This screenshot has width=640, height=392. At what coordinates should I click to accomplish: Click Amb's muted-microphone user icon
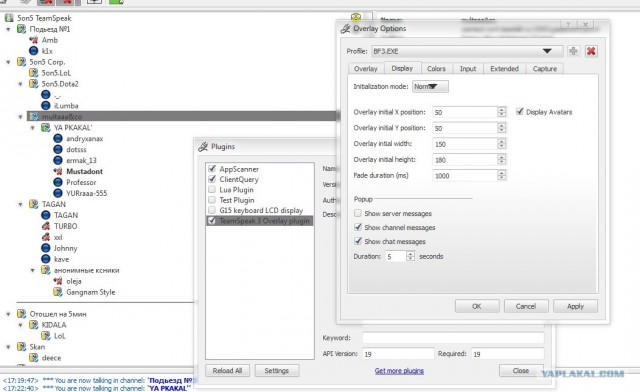tap(34, 40)
